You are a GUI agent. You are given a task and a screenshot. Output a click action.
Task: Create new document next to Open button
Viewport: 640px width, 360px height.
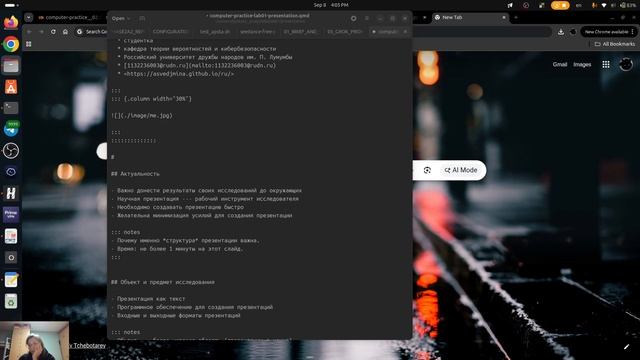[x=142, y=18]
